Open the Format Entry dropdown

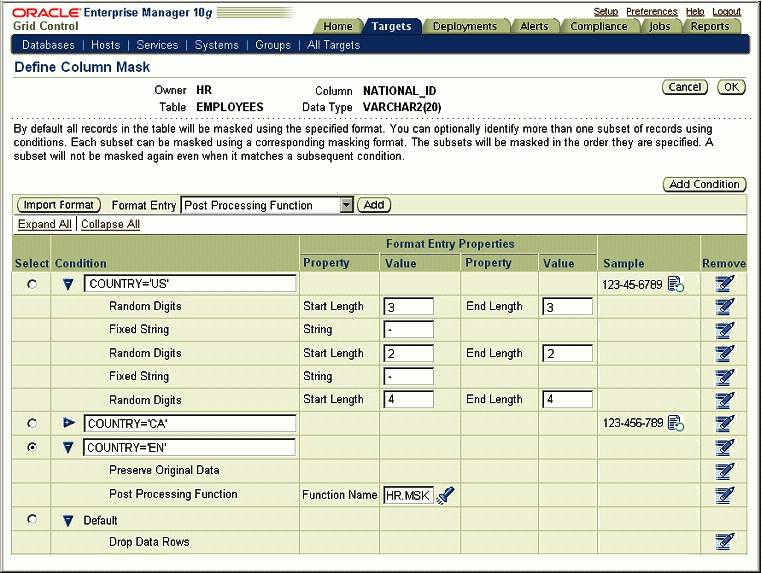click(x=346, y=205)
